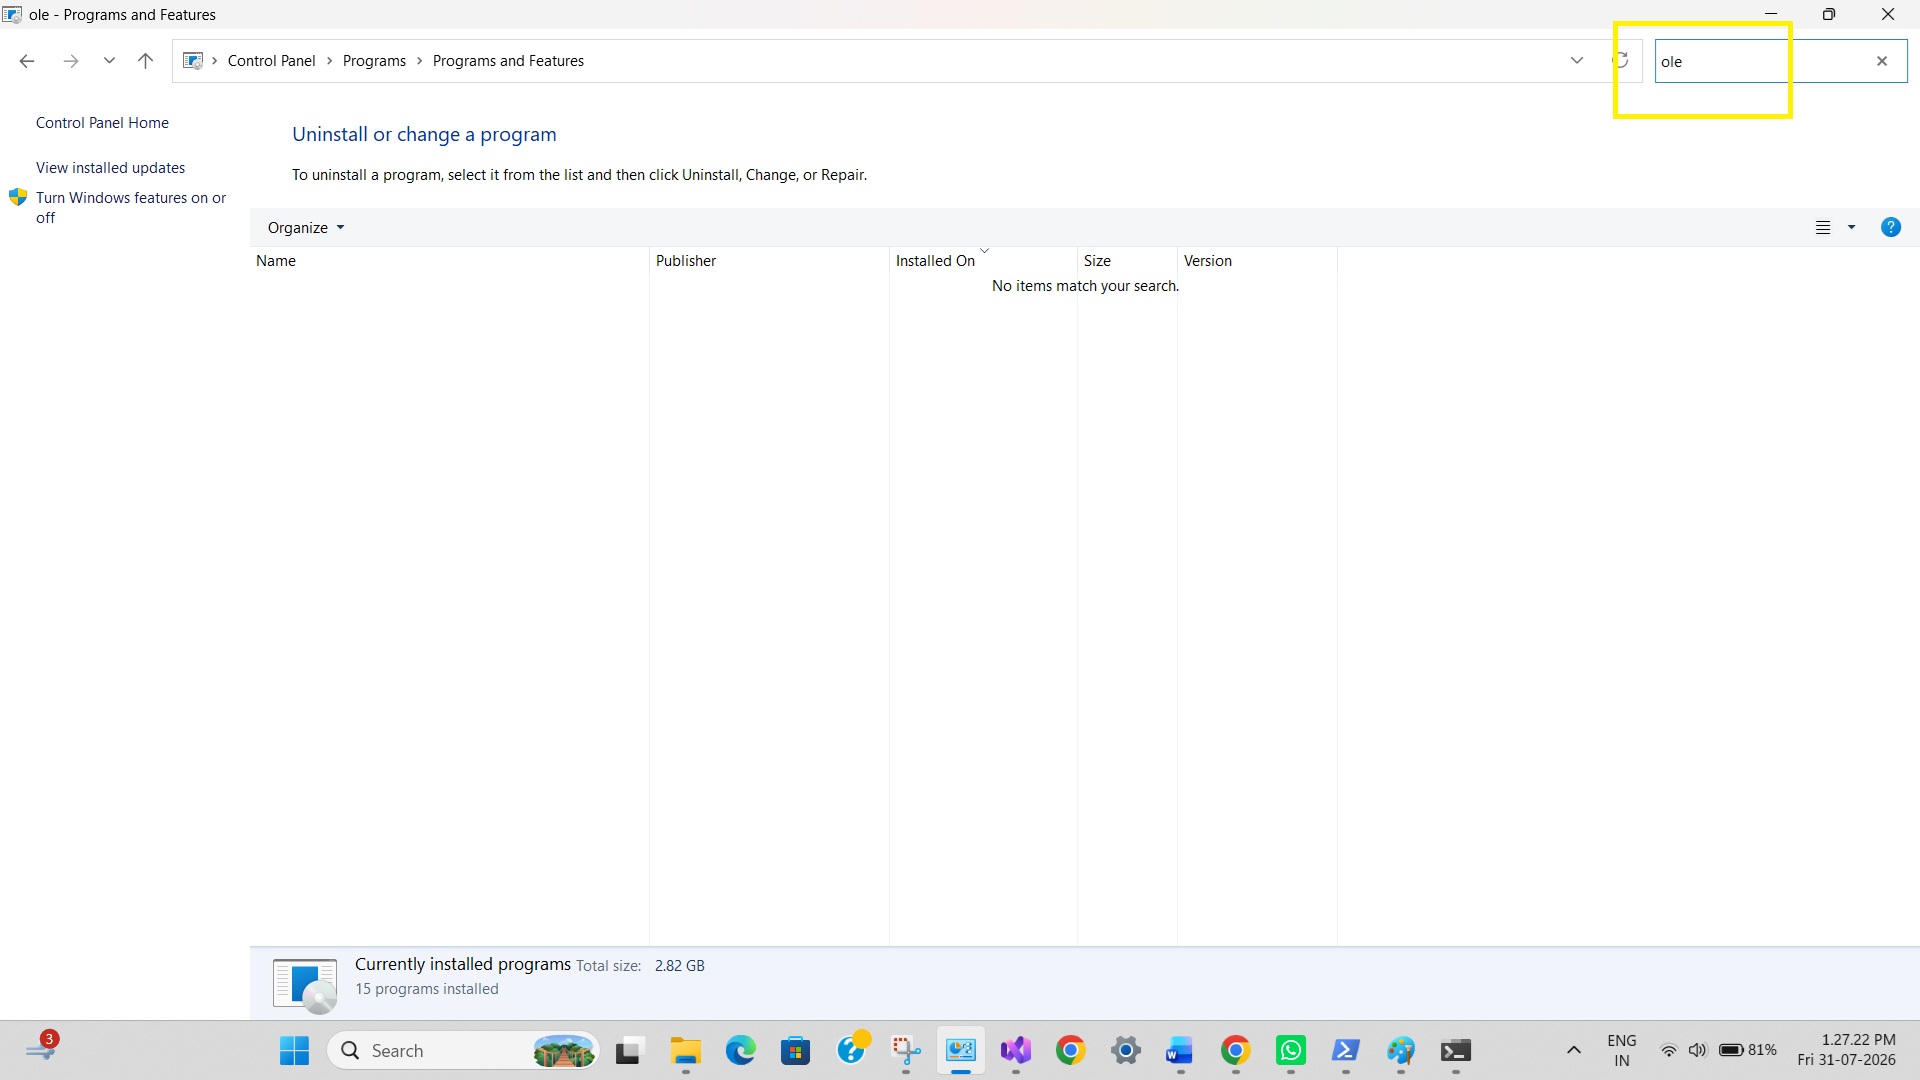This screenshot has height=1080, width=1920.
Task: Open Control Panel Home
Action: coord(102,123)
